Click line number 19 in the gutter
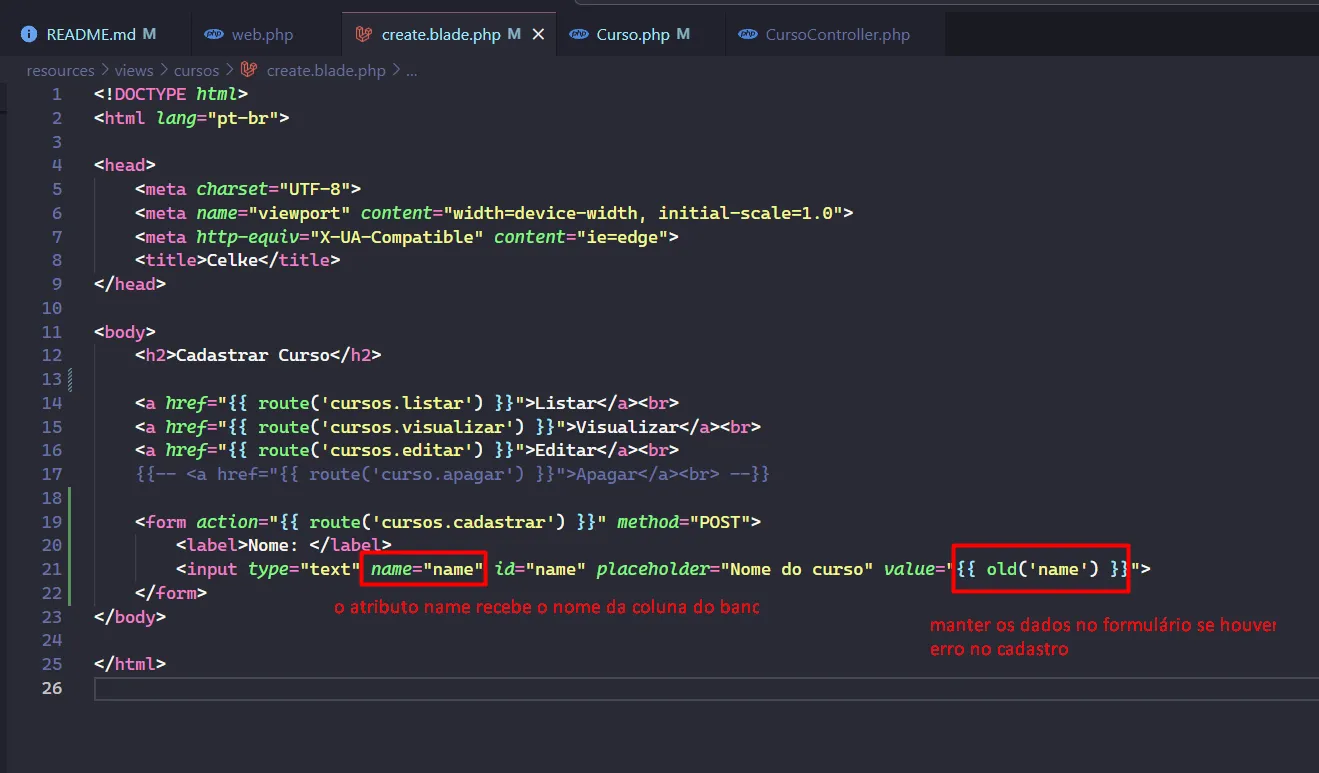This screenshot has height=773, width=1319. 52,521
